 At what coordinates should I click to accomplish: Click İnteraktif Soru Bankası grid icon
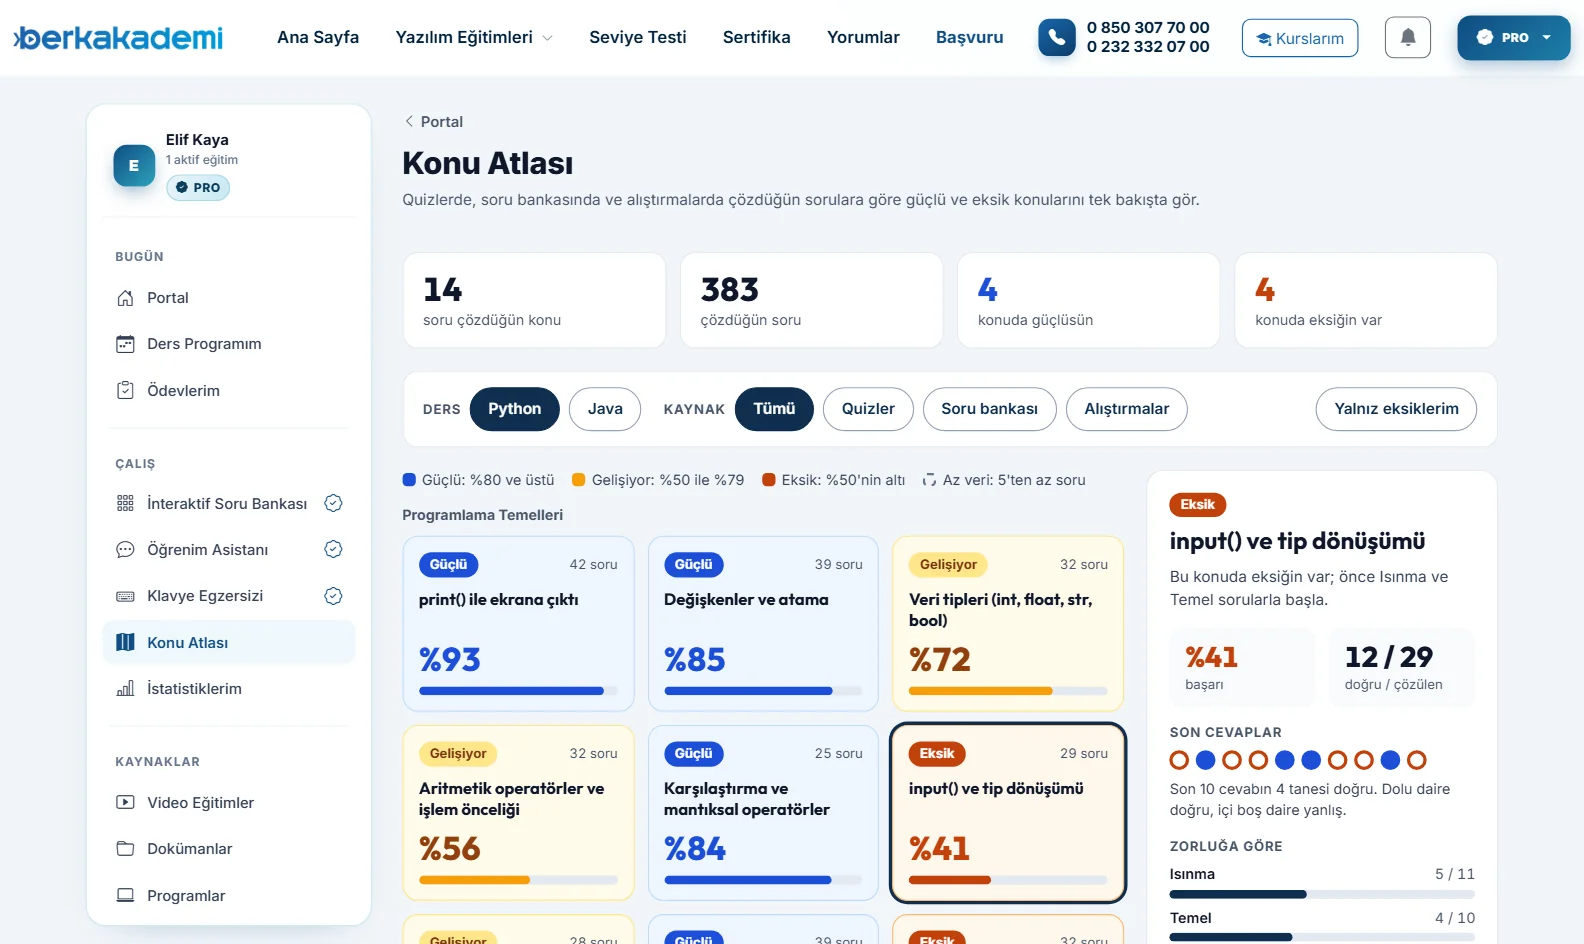click(125, 503)
